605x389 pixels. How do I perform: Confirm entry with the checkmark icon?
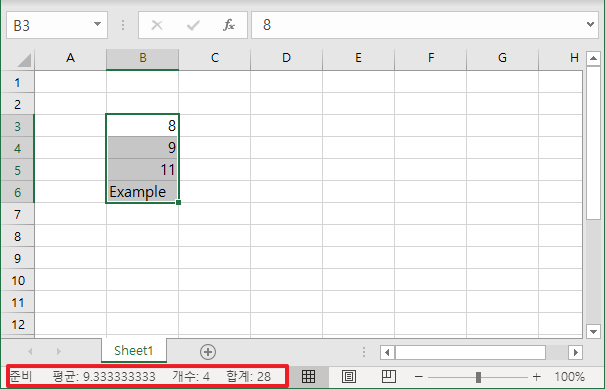tap(193, 25)
